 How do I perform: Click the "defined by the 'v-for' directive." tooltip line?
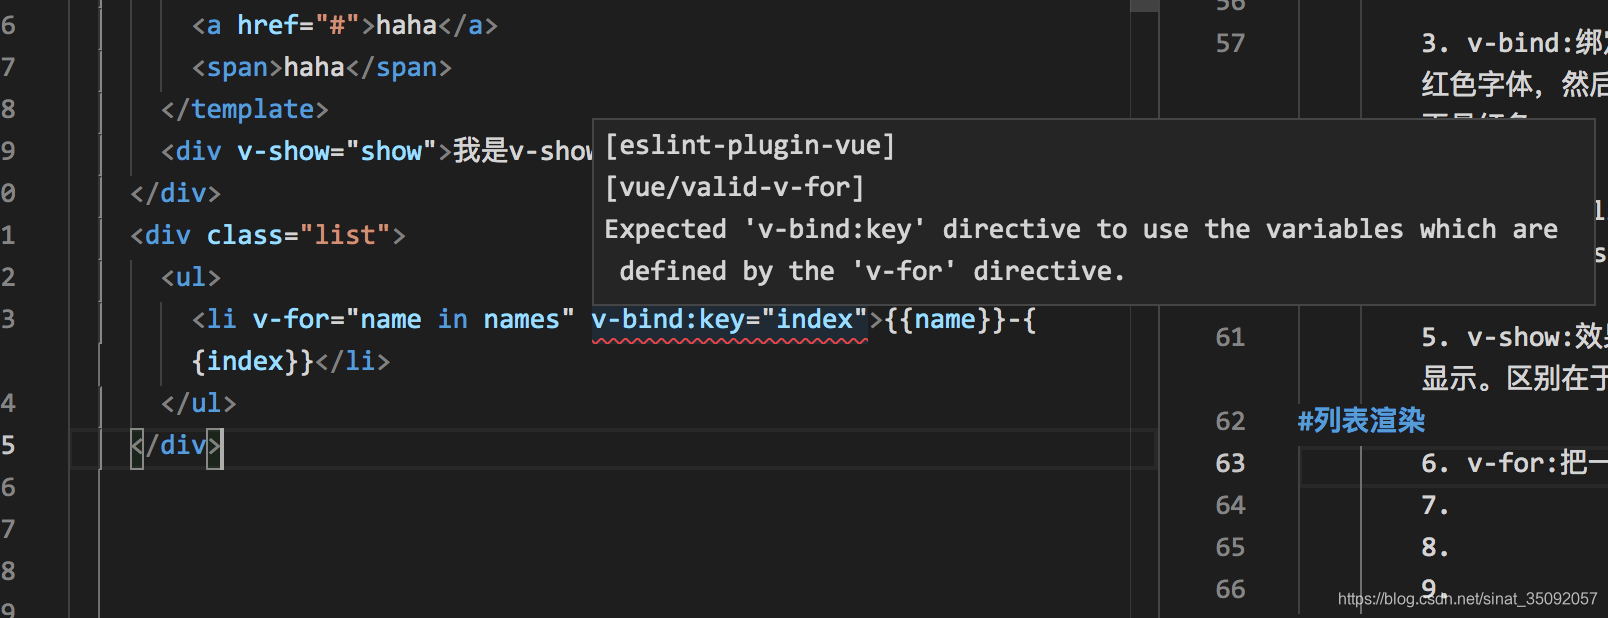(x=872, y=272)
